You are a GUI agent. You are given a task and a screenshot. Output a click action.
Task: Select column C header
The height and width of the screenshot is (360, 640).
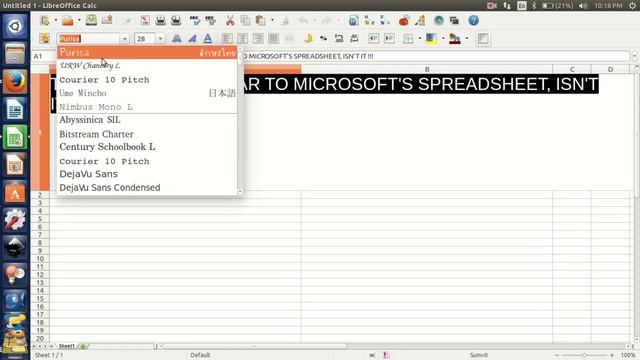pyautogui.click(x=572, y=69)
